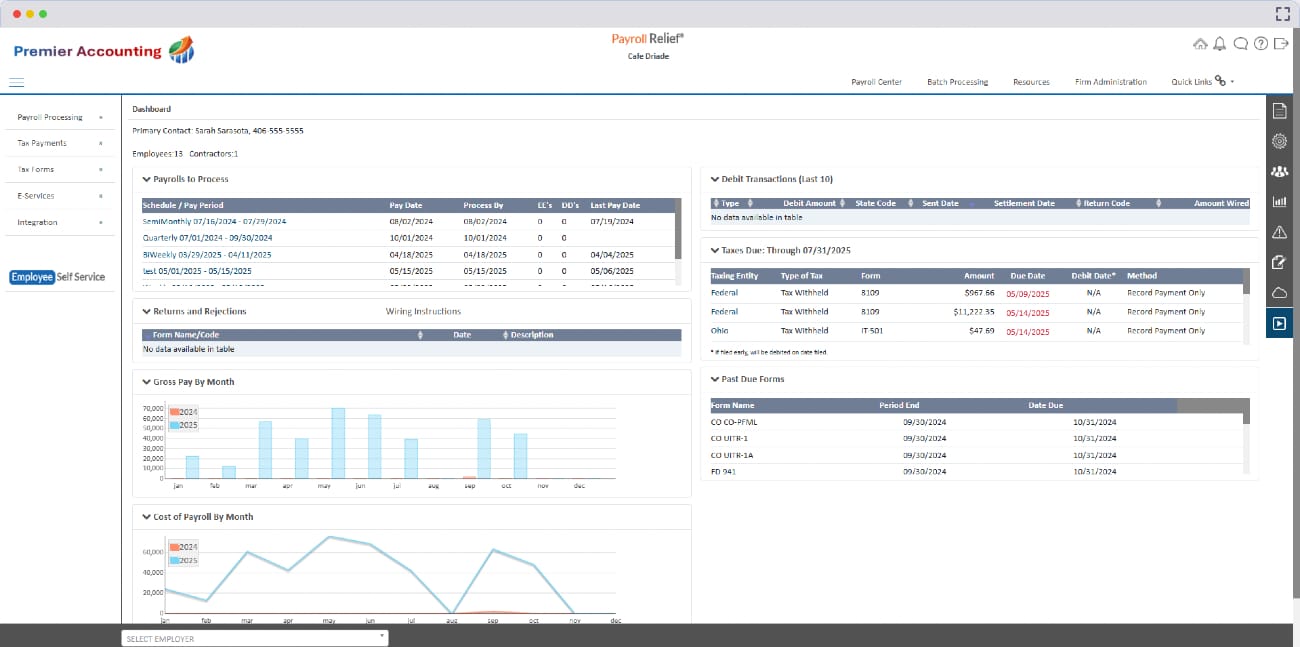The height and width of the screenshot is (647, 1300).
Task: Click the home icon in the header
Action: [x=1200, y=44]
